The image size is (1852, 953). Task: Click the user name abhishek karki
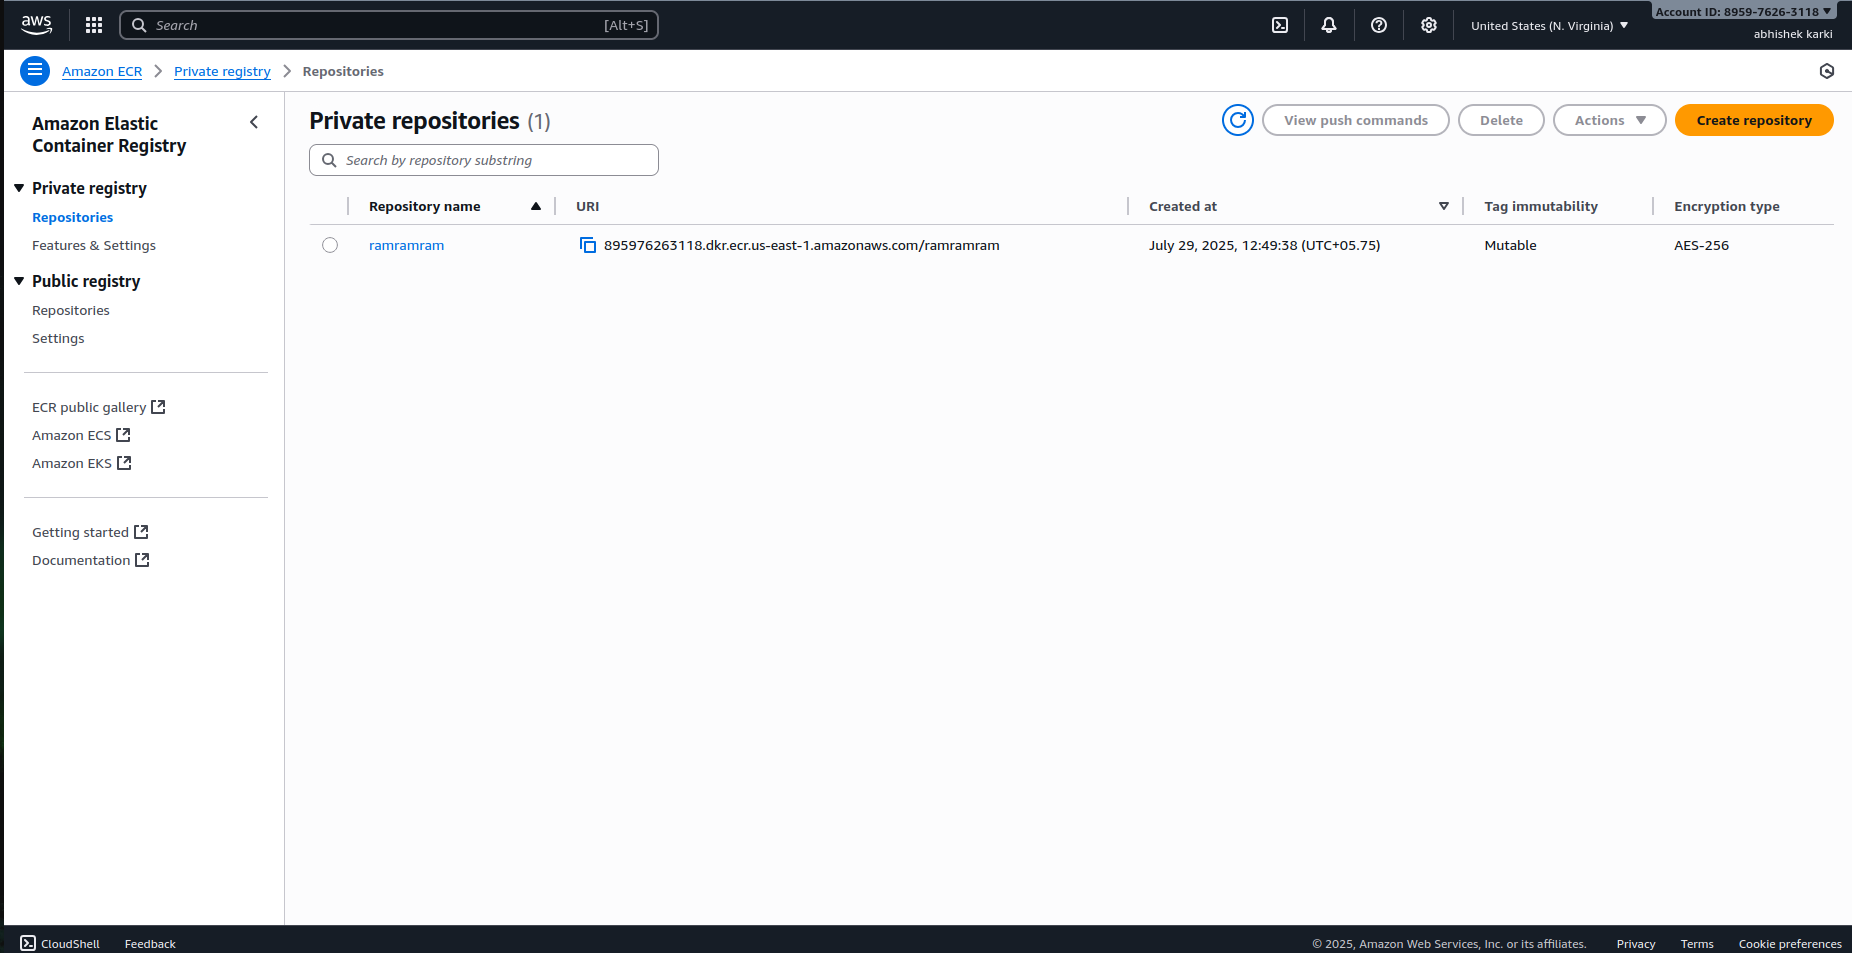[x=1793, y=34]
